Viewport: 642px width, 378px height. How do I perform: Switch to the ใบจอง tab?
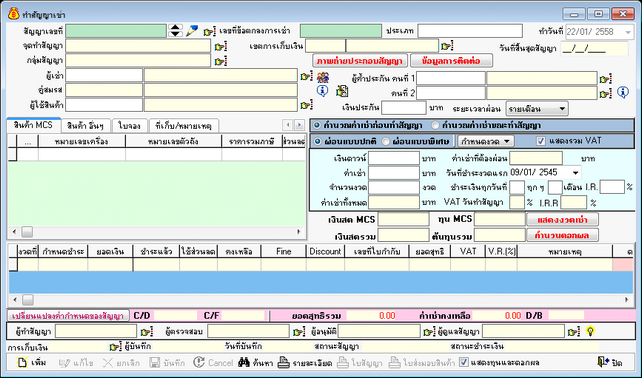tap(129, 125)
